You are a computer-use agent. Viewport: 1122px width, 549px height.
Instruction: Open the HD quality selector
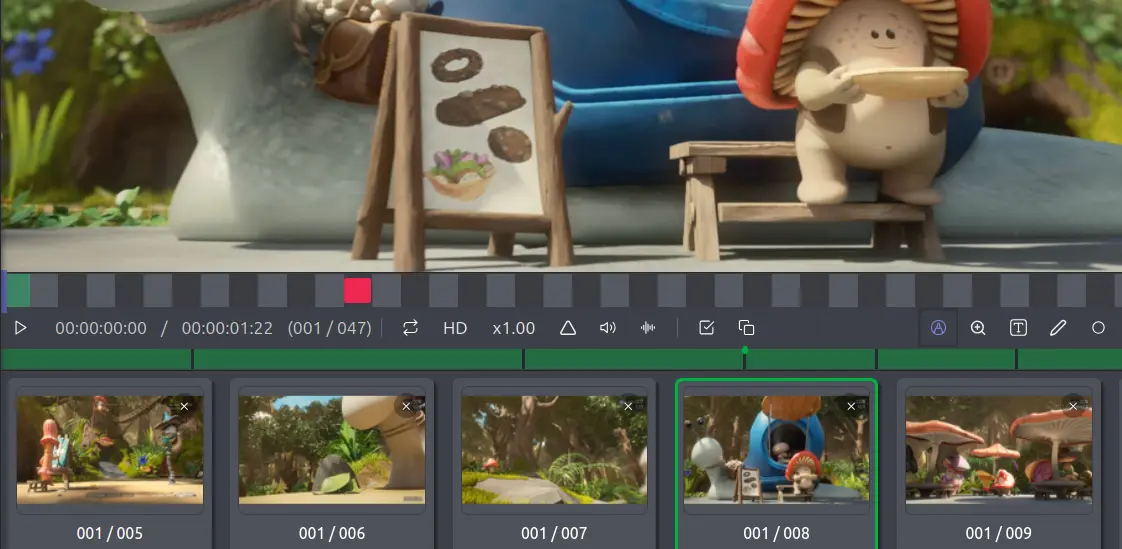[455, 328]
